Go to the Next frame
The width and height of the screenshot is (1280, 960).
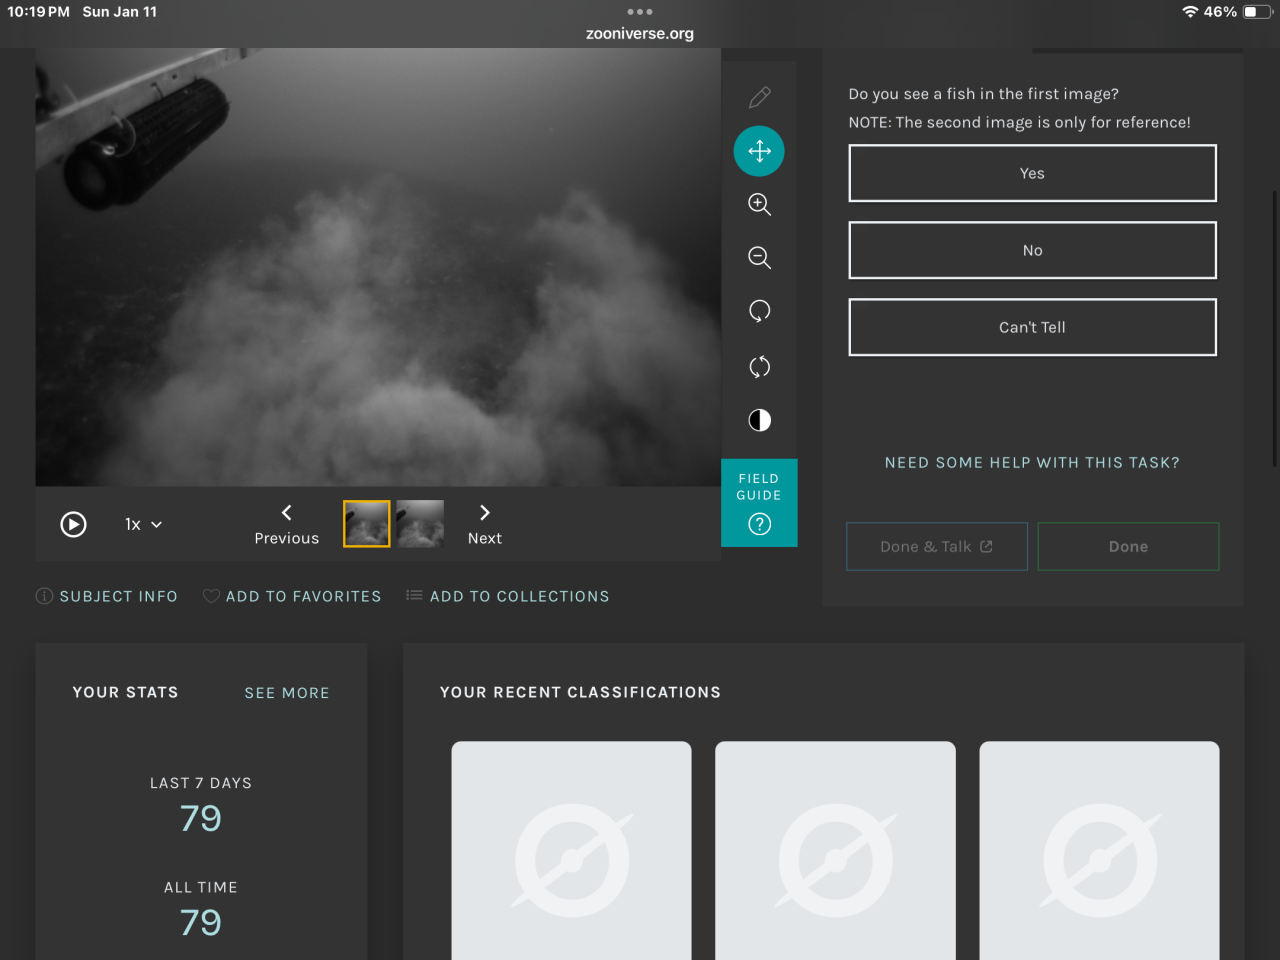(x=485, y=524)
